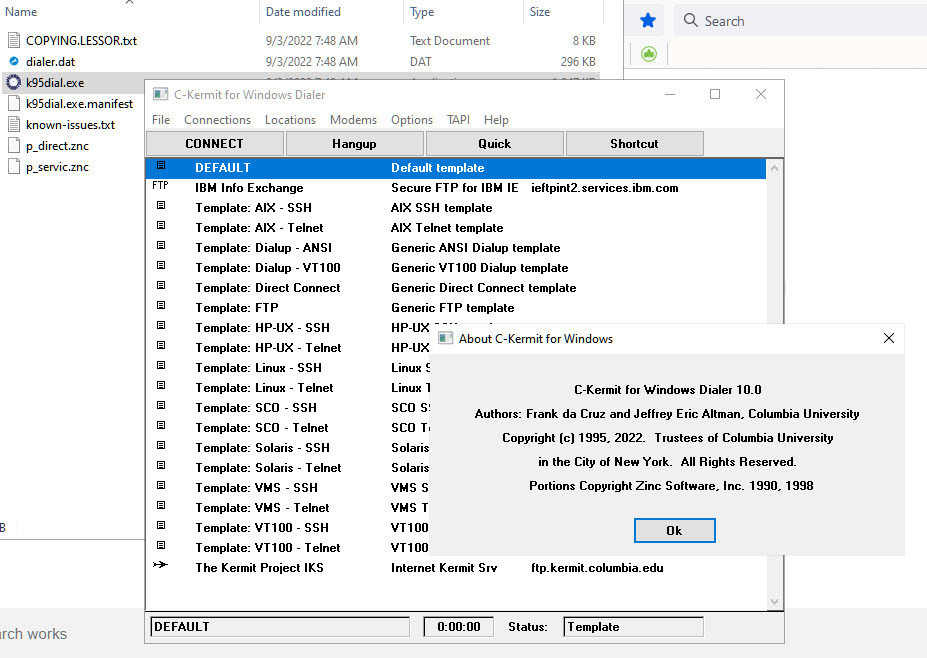927x658 pixels.
Task: Click the ftp.kermit.columbia.edu host text
Action: tap(597, 568)
